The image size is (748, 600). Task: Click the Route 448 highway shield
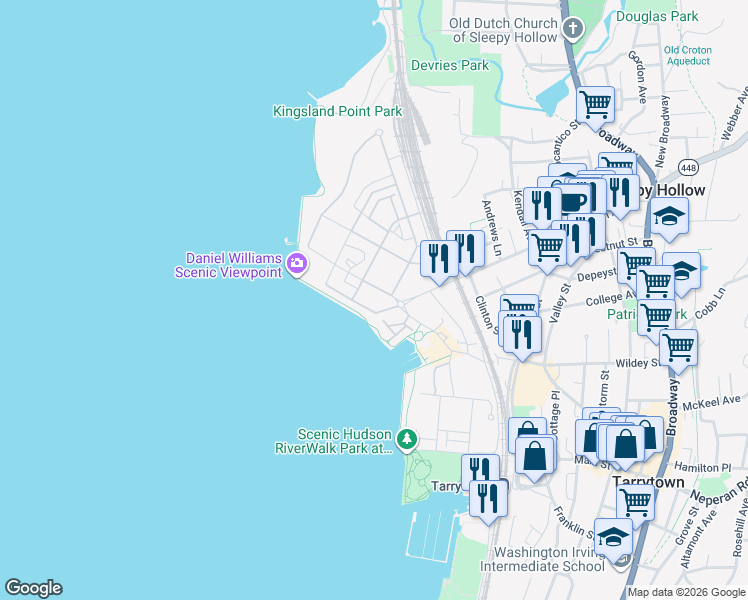point(688,167)
